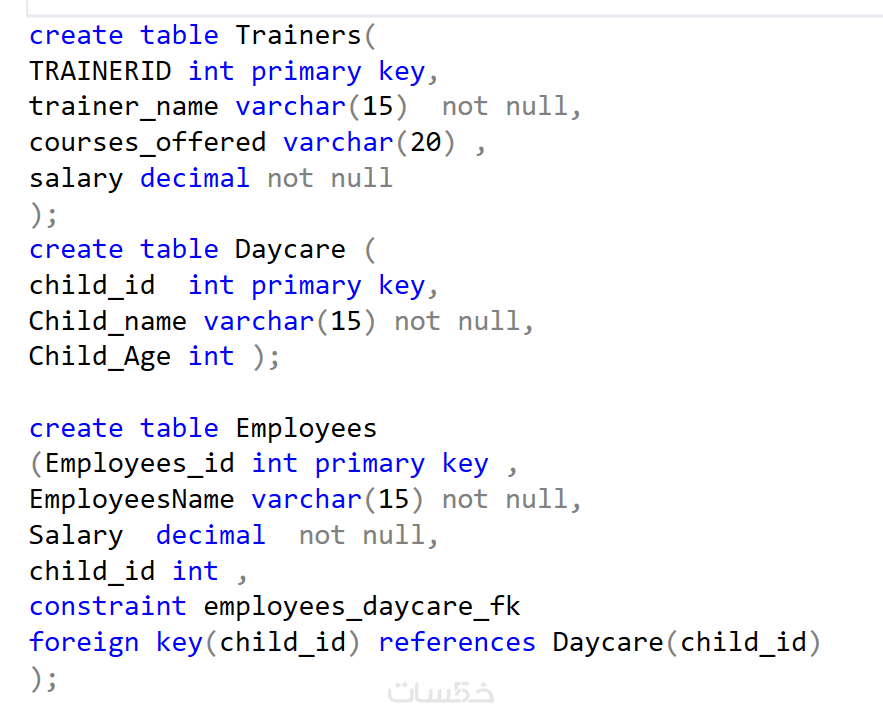Place cursor on the TRAINERID column
883x717 pixels.
100,72
